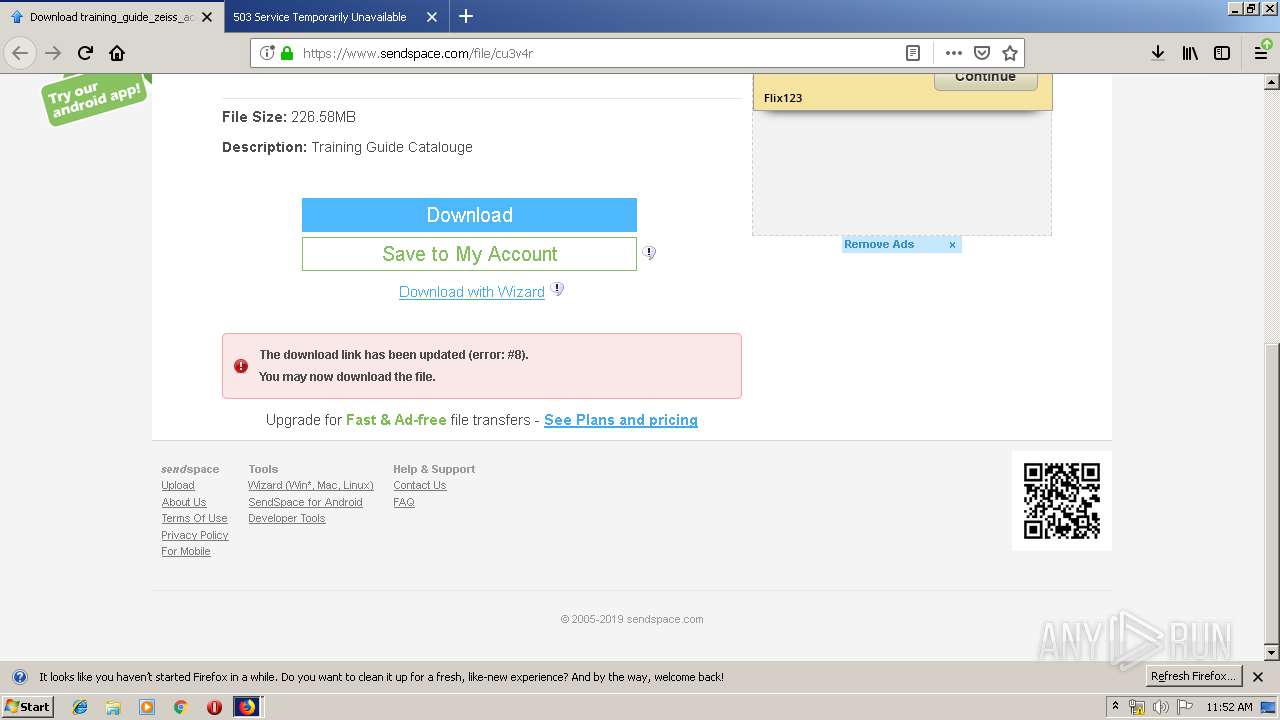Screen dimensions: 1280x720
Task: Click info icon beside Download with Wizard
Action: pos(557,289)
